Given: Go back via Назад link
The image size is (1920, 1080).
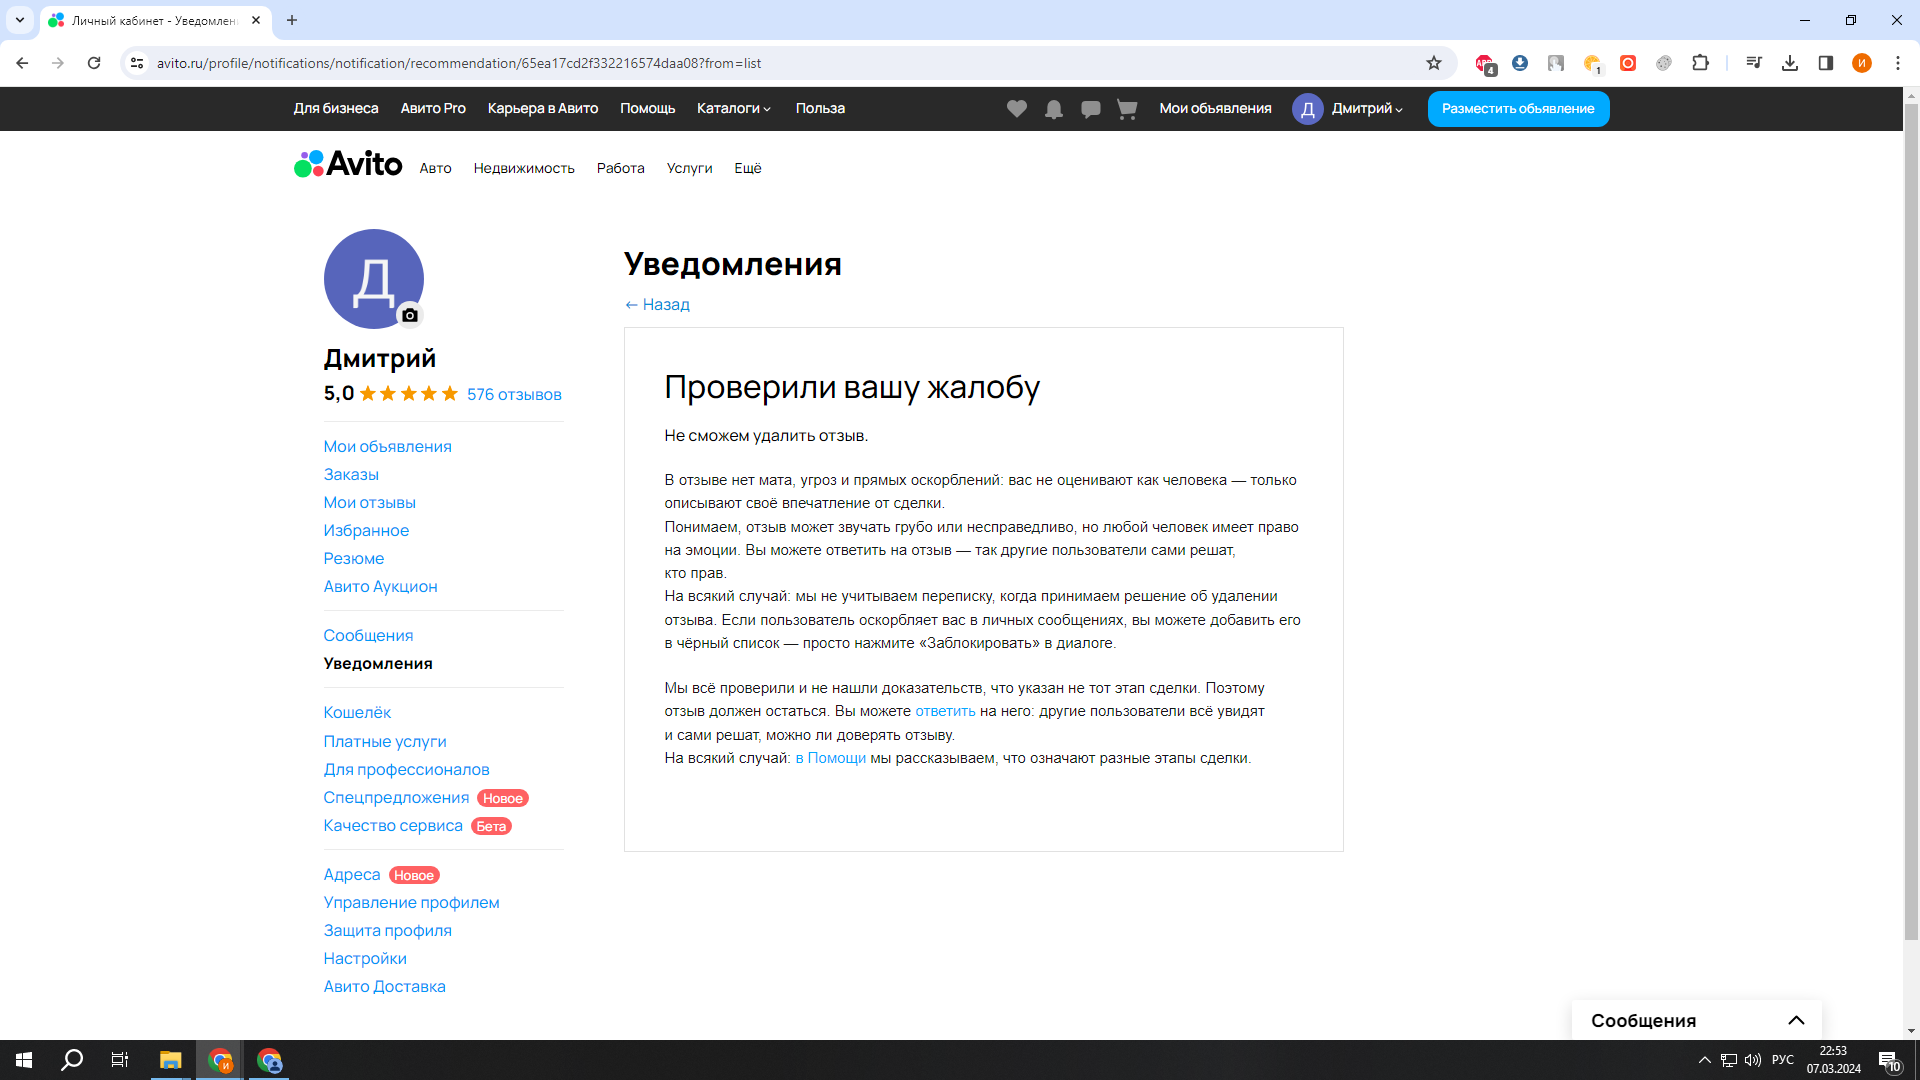Looking at the screenshot, I should point(657,305).
